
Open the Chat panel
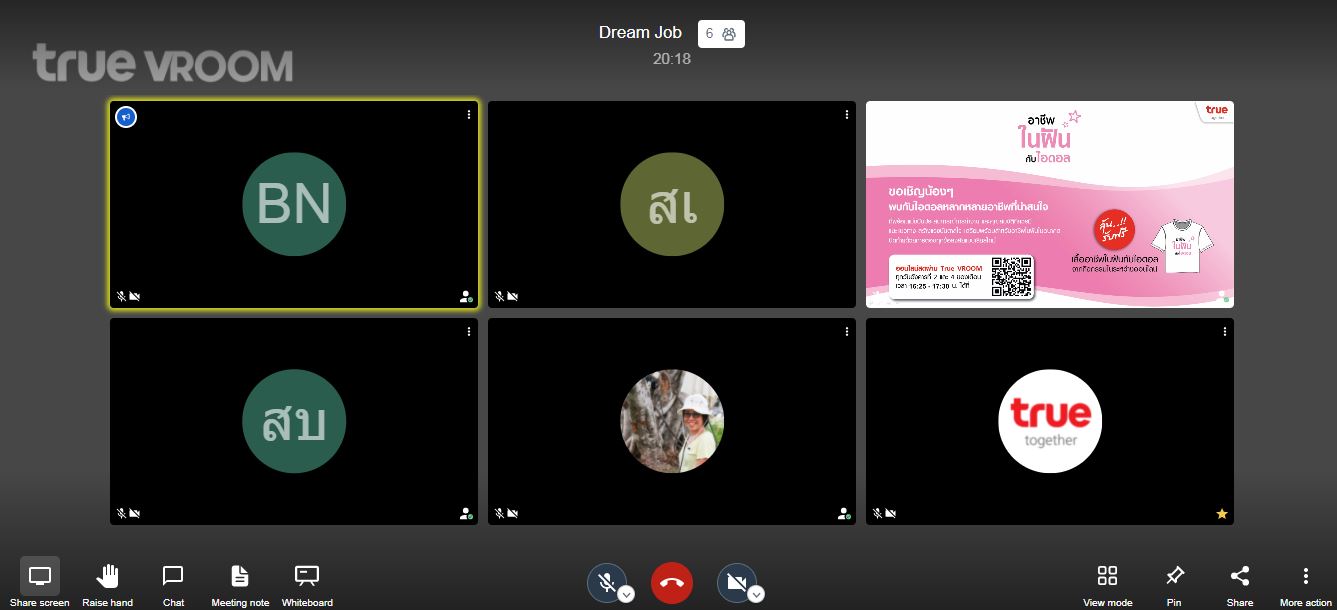(x=173, y=577)
